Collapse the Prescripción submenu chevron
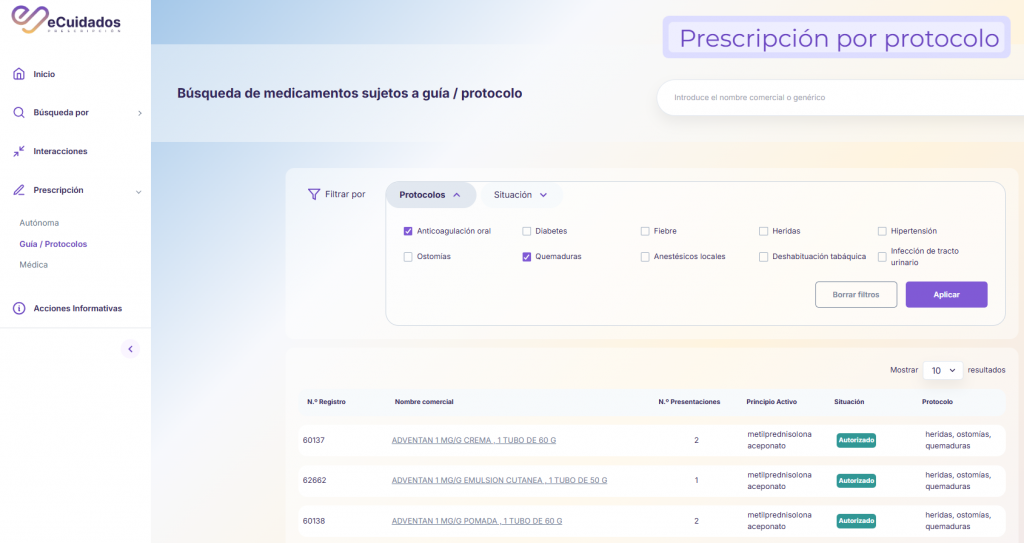The height and width of the screenshot is (543, 1024). (138, 191)
